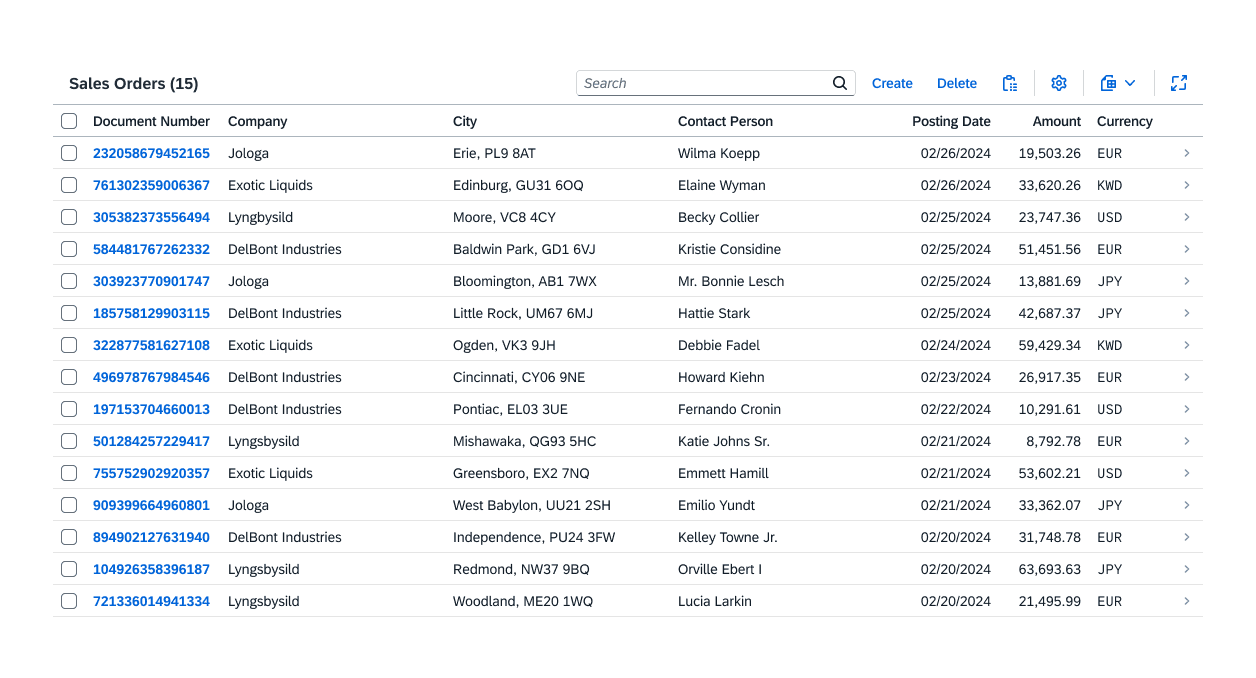This screenshot has height=678, width=1256.
Task: Toggle the select-all checkbox in the header
Action: [68, 120]
